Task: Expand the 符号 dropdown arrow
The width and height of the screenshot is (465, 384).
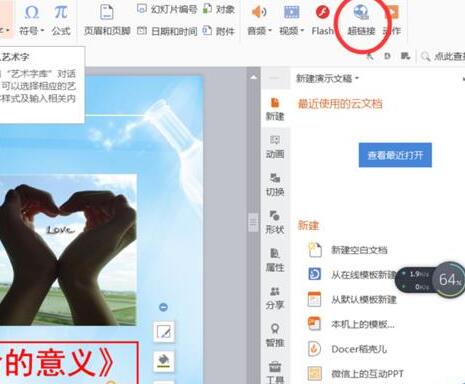Action: click(x=42, y=31)
